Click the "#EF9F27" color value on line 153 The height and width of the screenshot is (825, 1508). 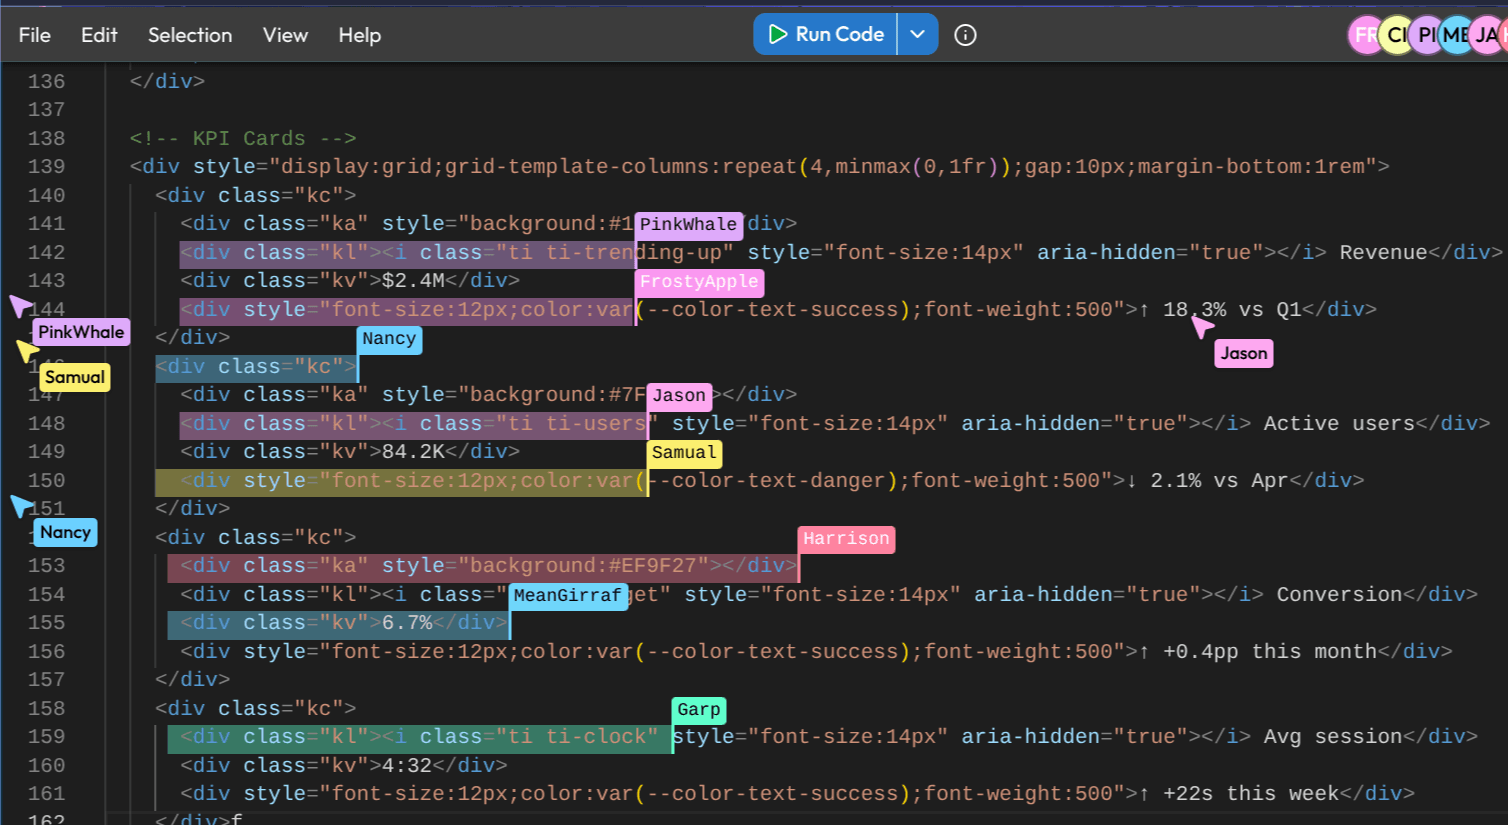(x=652, y=566)
